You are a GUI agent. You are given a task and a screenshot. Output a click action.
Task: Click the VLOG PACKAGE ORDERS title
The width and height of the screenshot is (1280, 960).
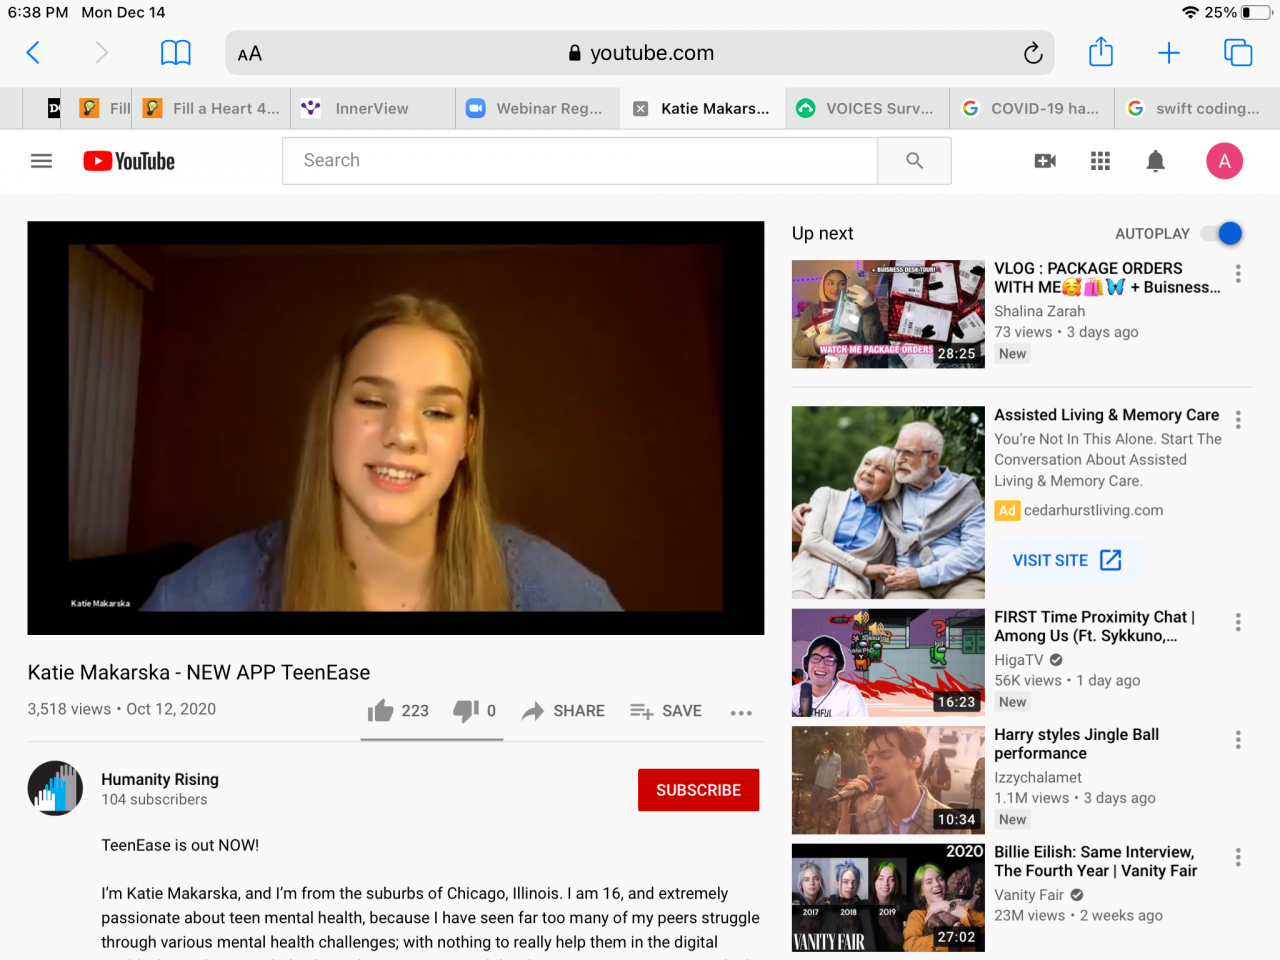(x=1107, y=278)
